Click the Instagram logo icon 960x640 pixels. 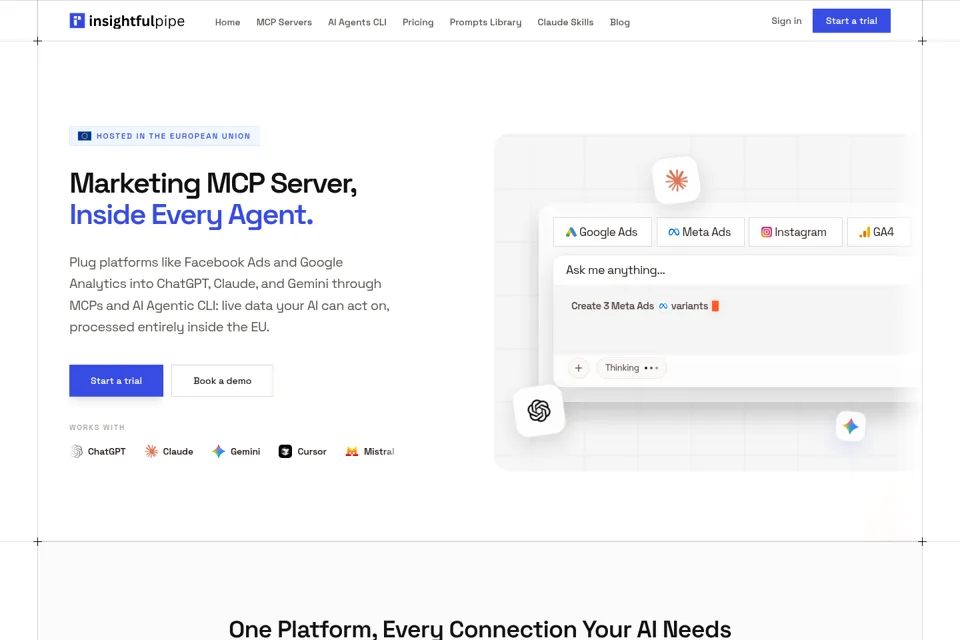coord(766,232)
